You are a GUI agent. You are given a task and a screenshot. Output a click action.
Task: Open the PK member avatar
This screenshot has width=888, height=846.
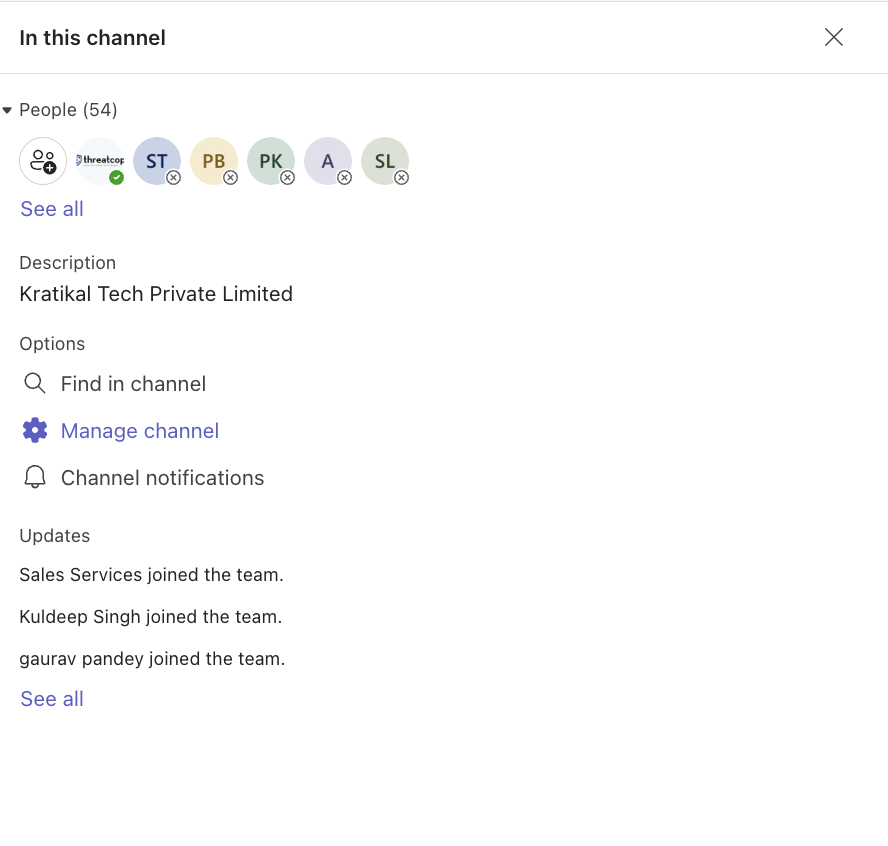click(271, 161)
